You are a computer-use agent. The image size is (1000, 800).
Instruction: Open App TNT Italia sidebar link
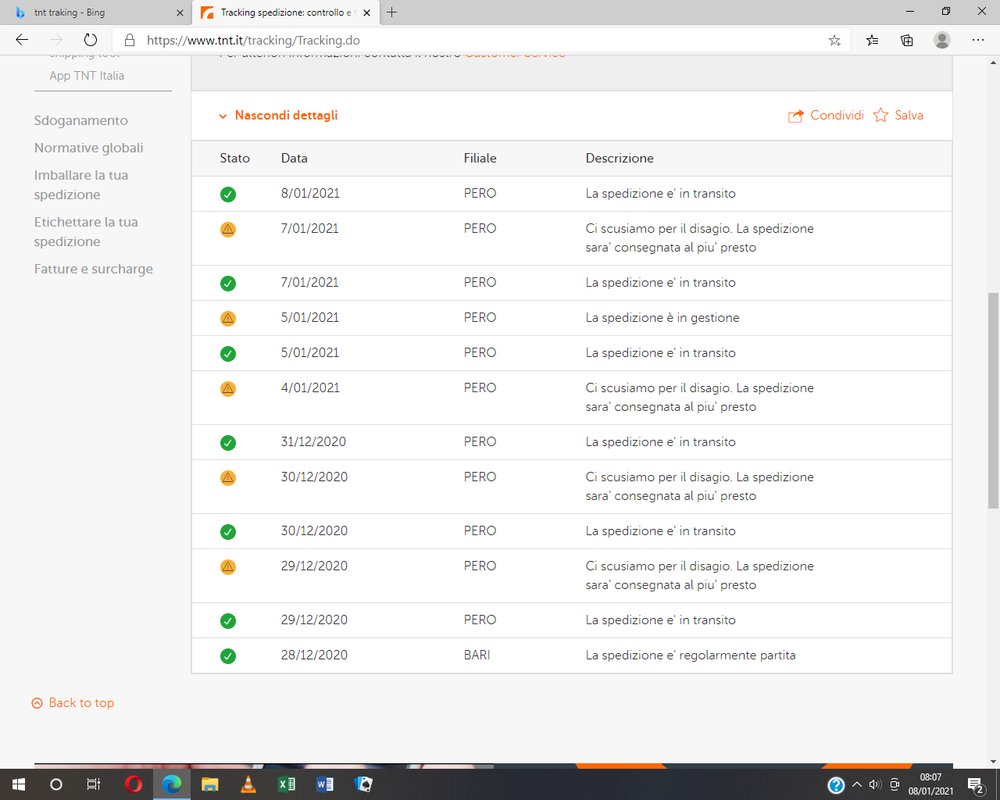click(87, 76)
